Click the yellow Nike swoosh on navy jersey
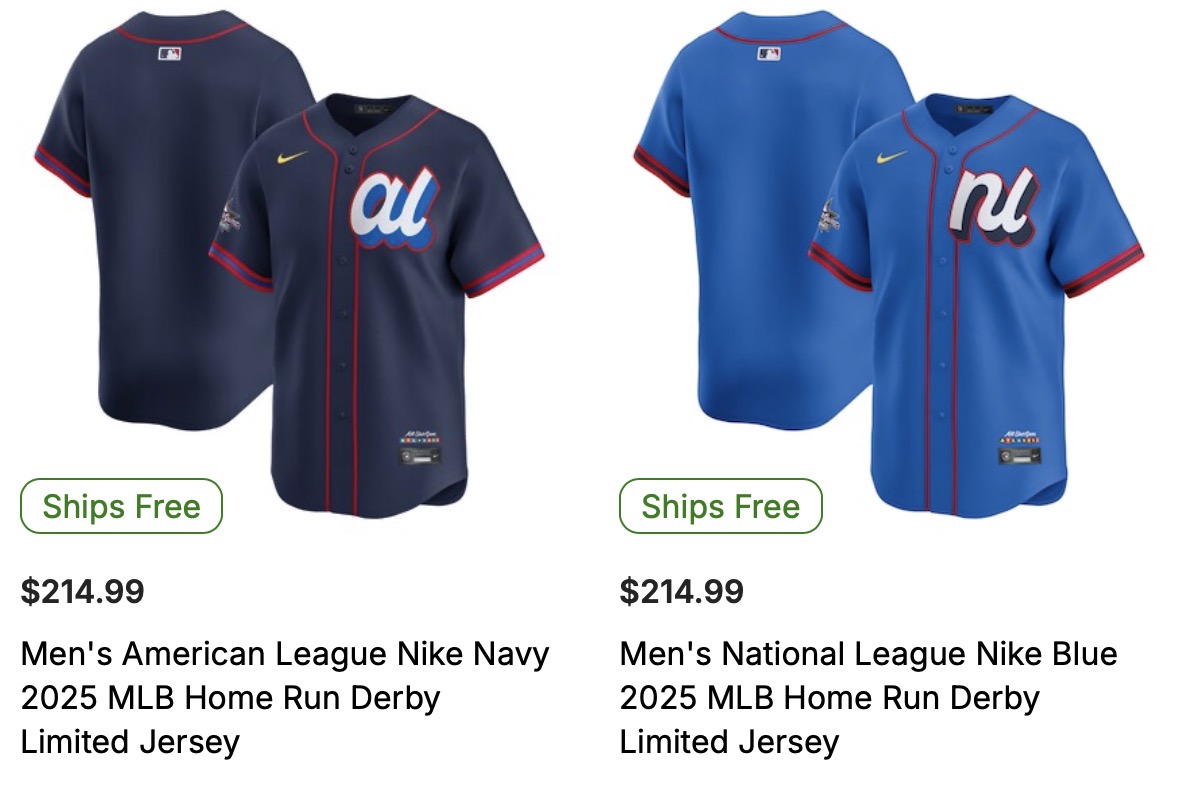Screen dimensions: 1178x792 (x=291, y=157)
